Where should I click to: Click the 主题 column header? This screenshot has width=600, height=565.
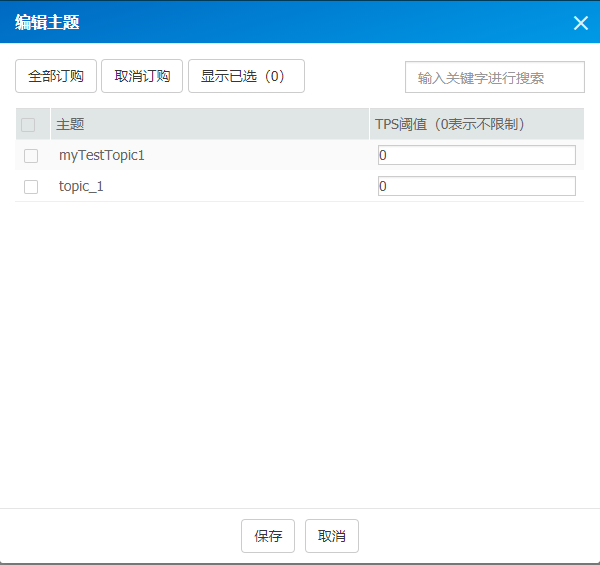coord(70,125)
